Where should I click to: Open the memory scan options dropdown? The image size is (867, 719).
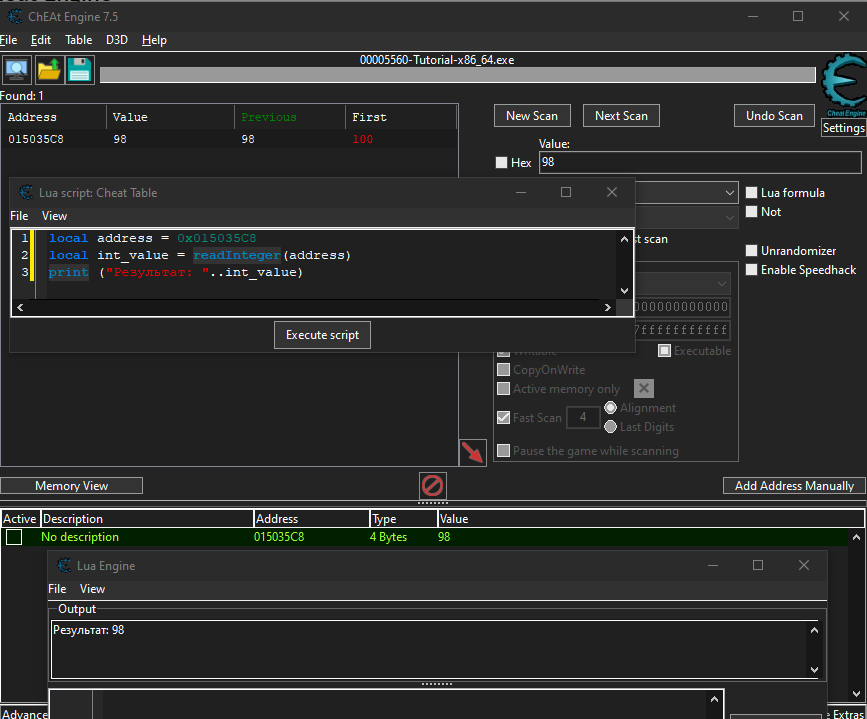[x=722, y=284]
